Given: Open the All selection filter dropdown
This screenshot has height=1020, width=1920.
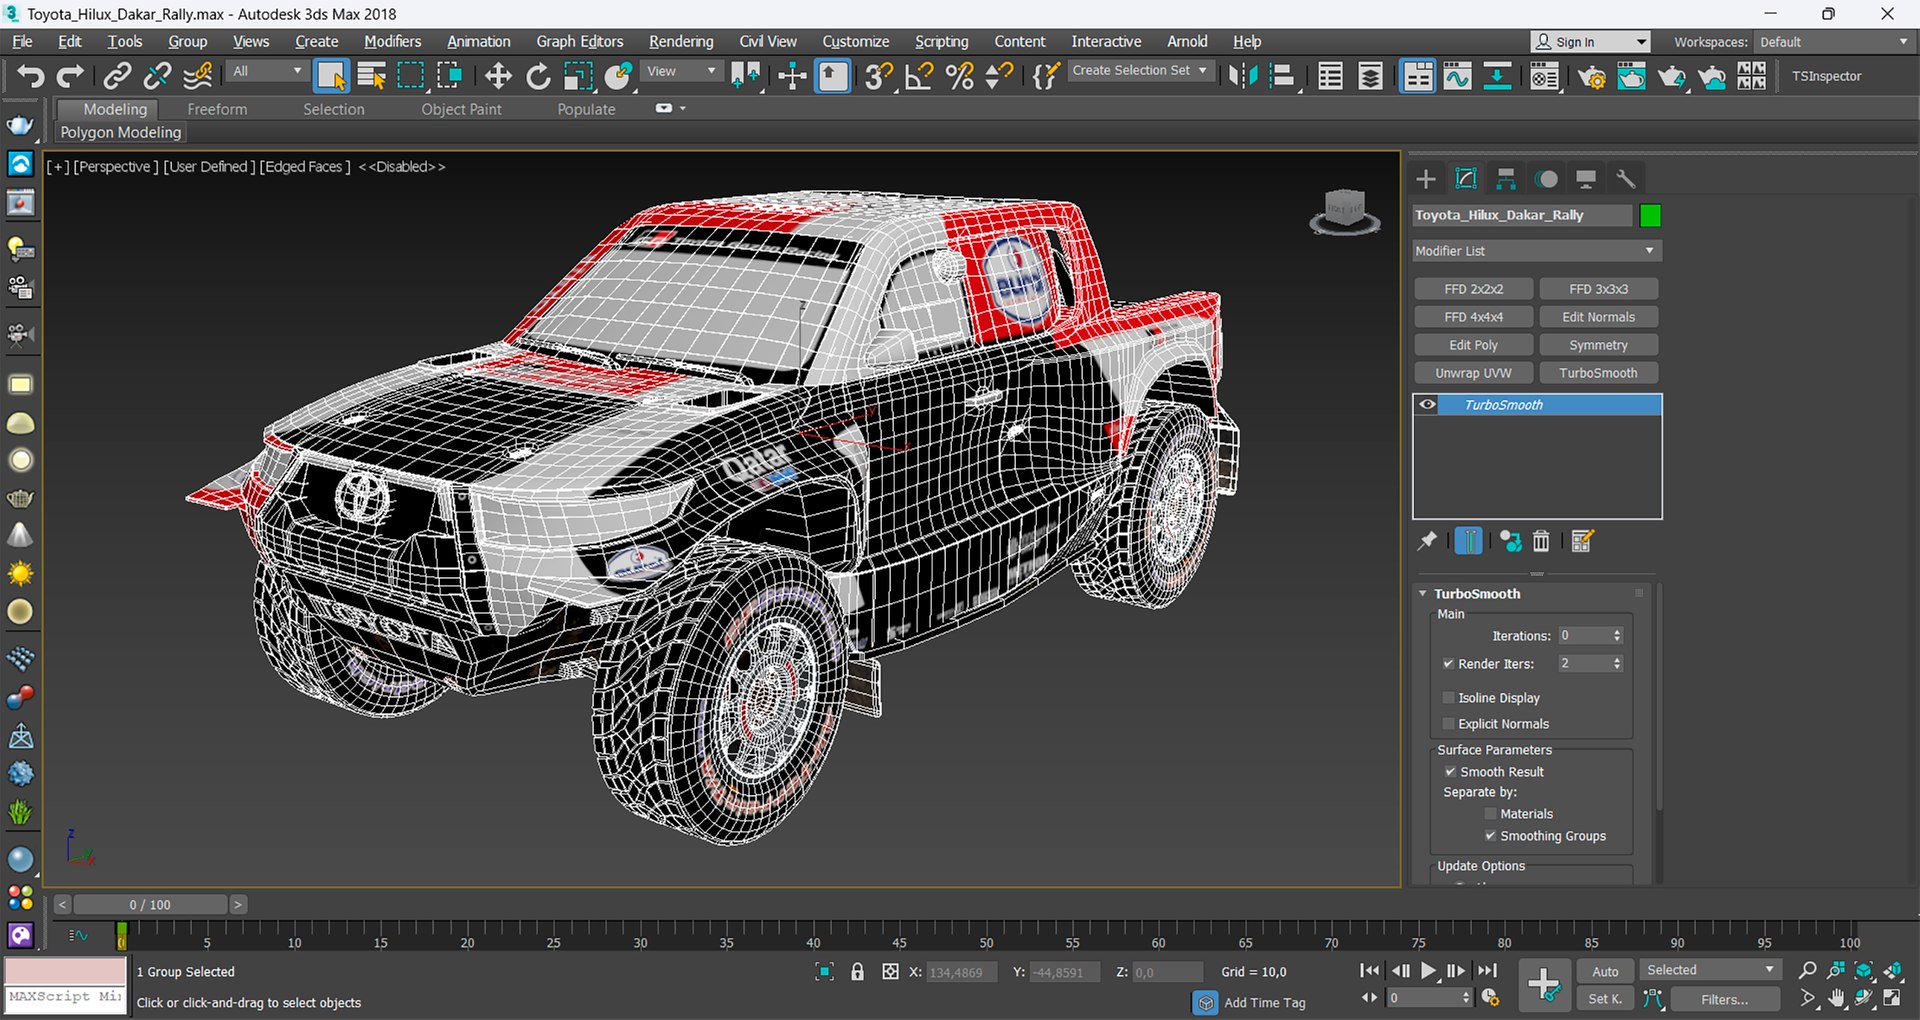Looking at the screenshot, I should pos(266,71).
